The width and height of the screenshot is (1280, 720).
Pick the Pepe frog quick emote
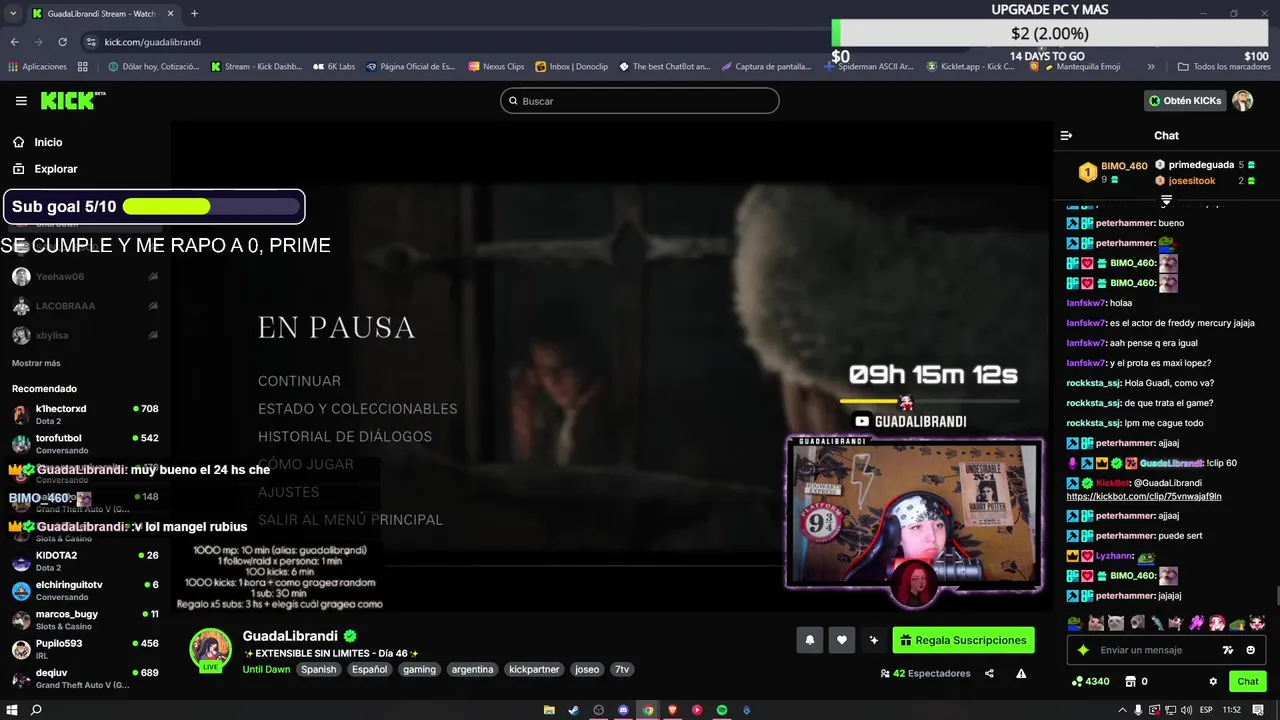1075,623
